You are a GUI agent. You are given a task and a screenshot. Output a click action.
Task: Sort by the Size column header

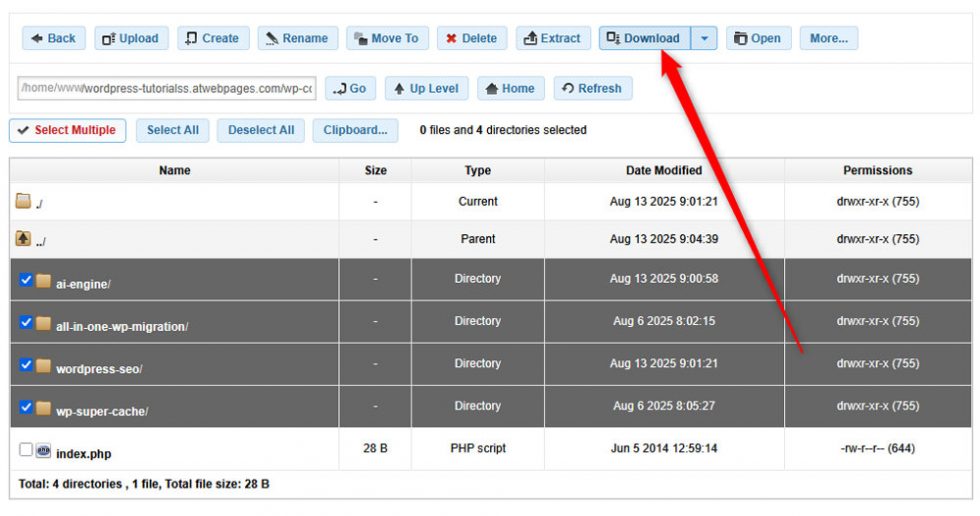pyautogui.click(x=375, y=171)
